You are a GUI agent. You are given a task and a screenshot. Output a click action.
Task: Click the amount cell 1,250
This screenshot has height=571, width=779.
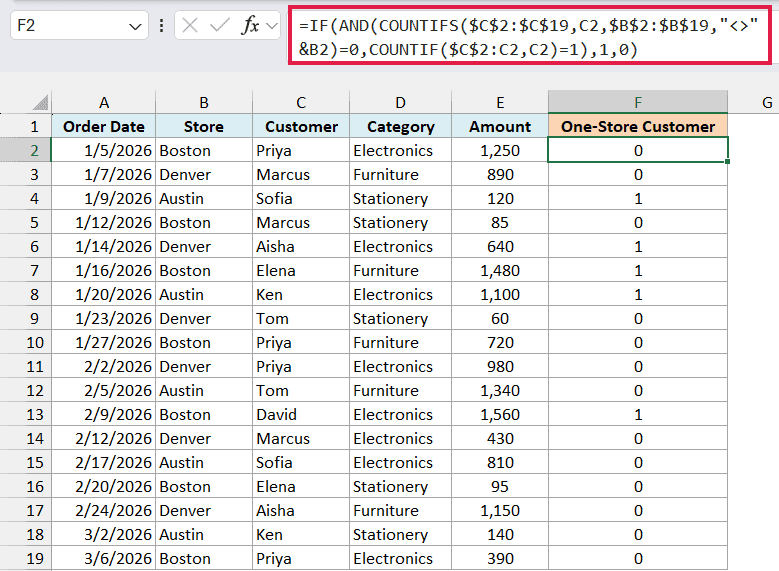(500, 150)
